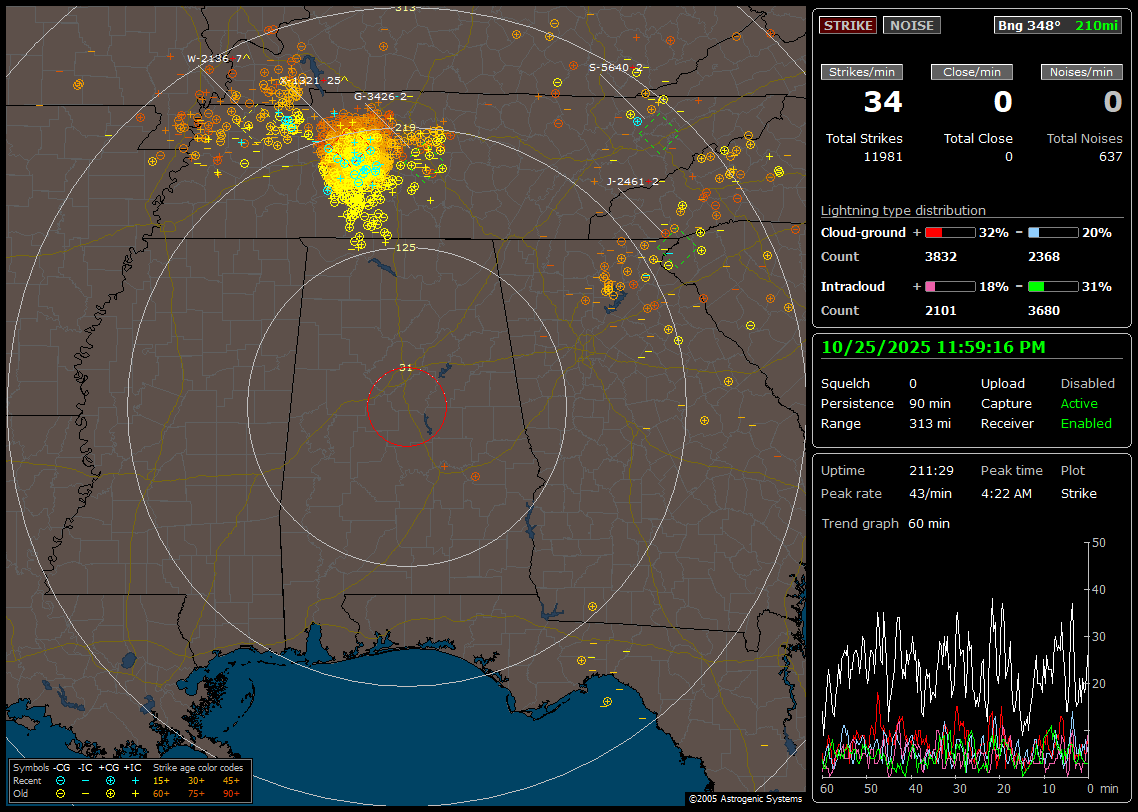1138x812 pixels.
Task: Select the Strikes/min header
Action: click(862, 72)
